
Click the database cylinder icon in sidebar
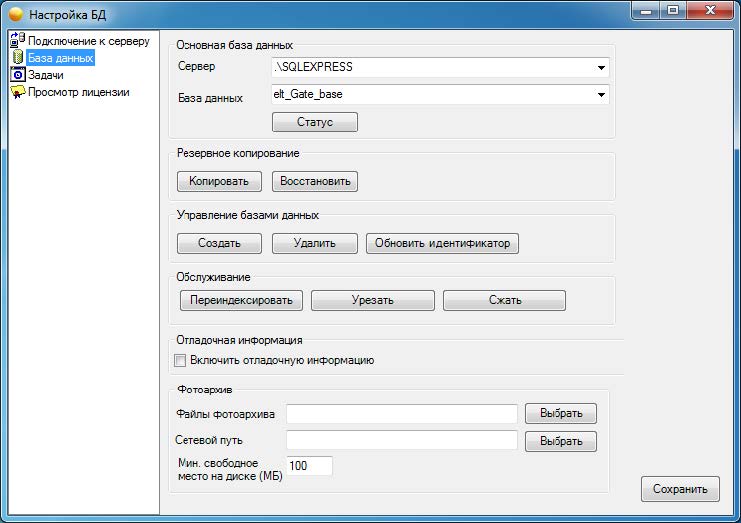17,58
